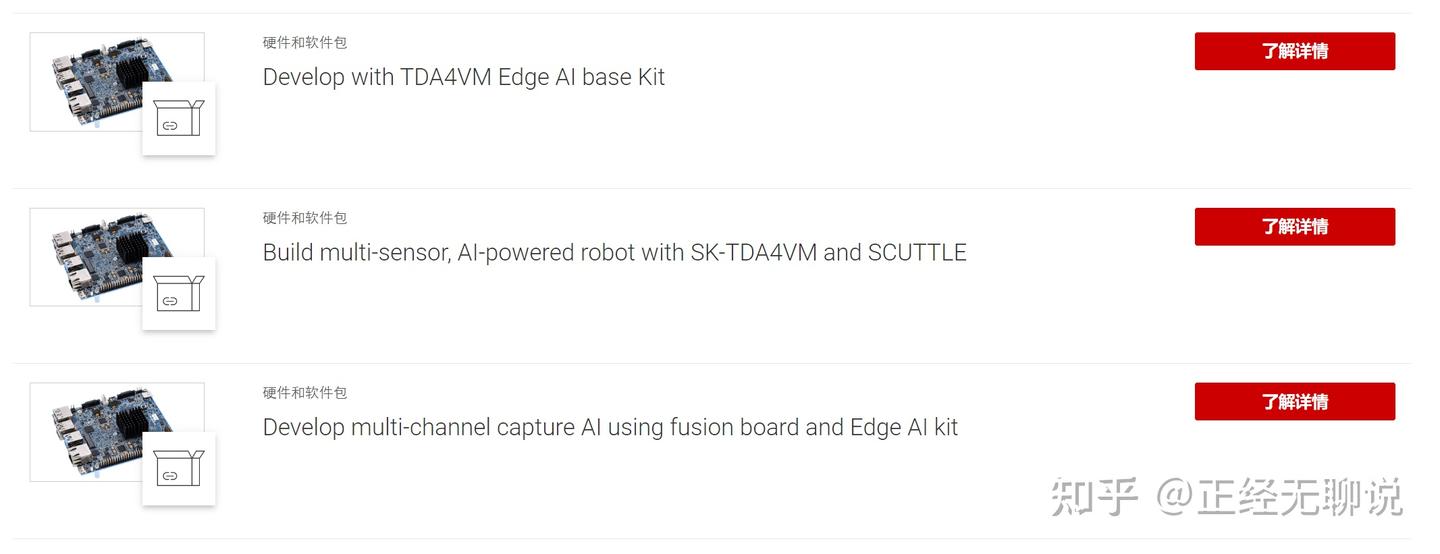Click the package box icon for the fusion board entry
This screenshot has height=554, width=1440.
179,468
